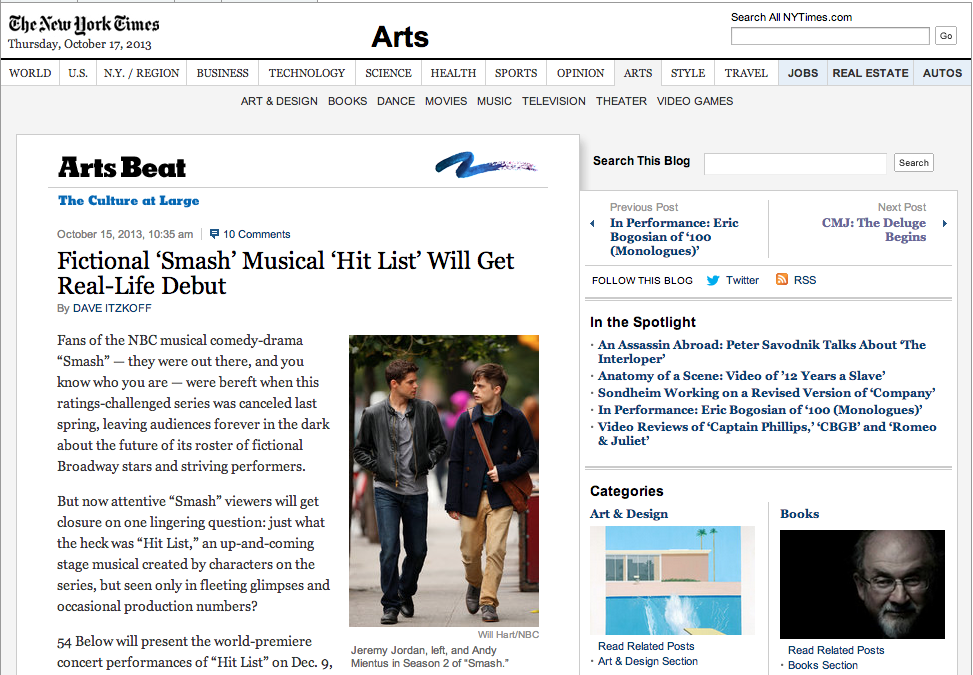Open Sondheim 'Company' spotlight article
This screenshot has height=675, width=973.
(766, 393)
